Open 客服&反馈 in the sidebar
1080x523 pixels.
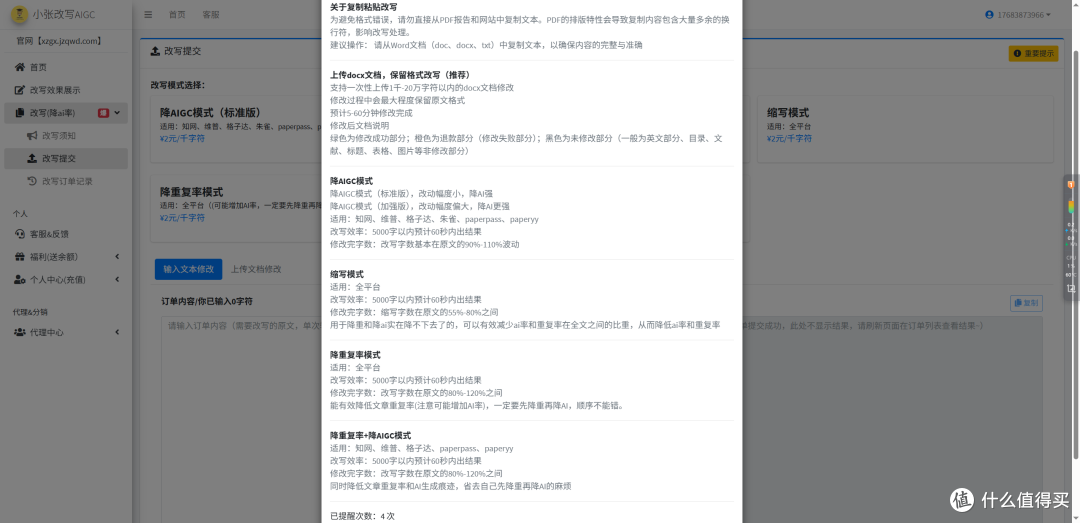[x=65, y=234]
